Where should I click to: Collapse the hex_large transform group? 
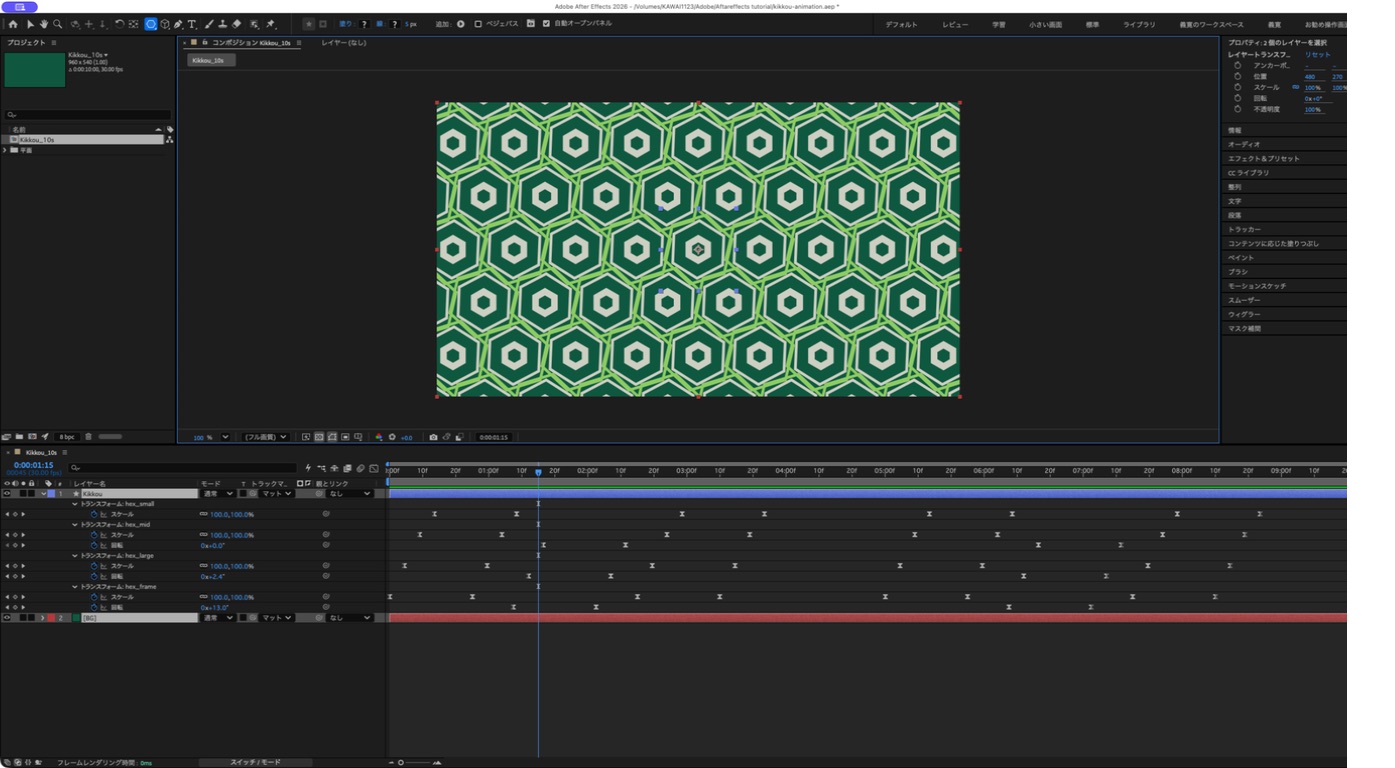tap(75, 556)
